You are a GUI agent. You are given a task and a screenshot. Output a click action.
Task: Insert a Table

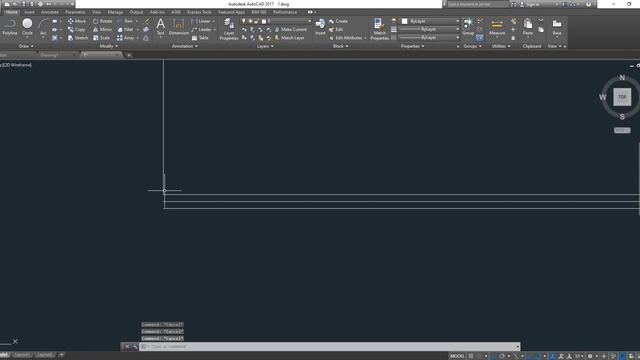tap(200, 38)
